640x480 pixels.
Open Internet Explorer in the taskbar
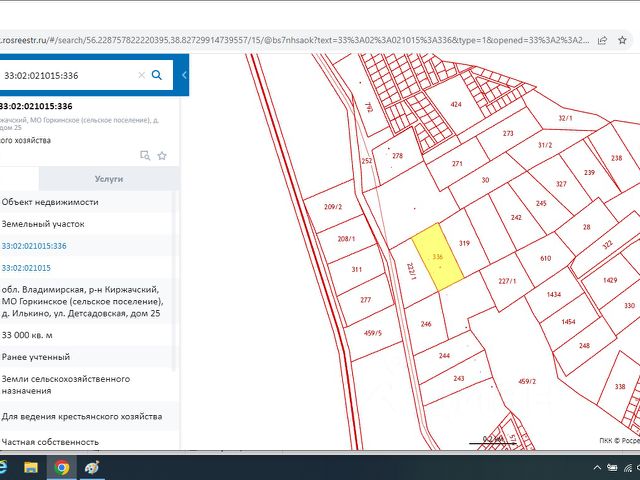(4, 467)
